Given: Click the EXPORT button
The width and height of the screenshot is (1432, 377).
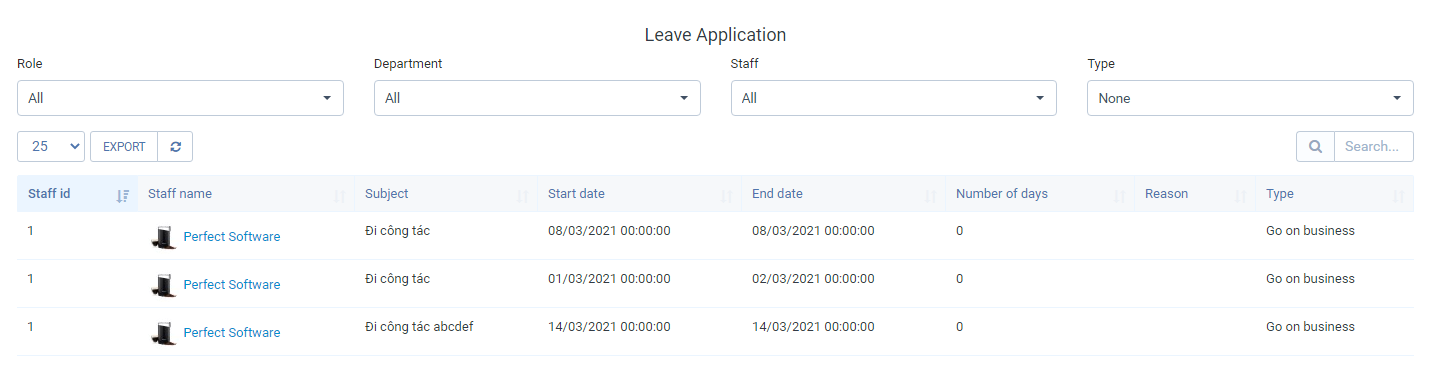Looking at the screenshot, I should [124, 146].
